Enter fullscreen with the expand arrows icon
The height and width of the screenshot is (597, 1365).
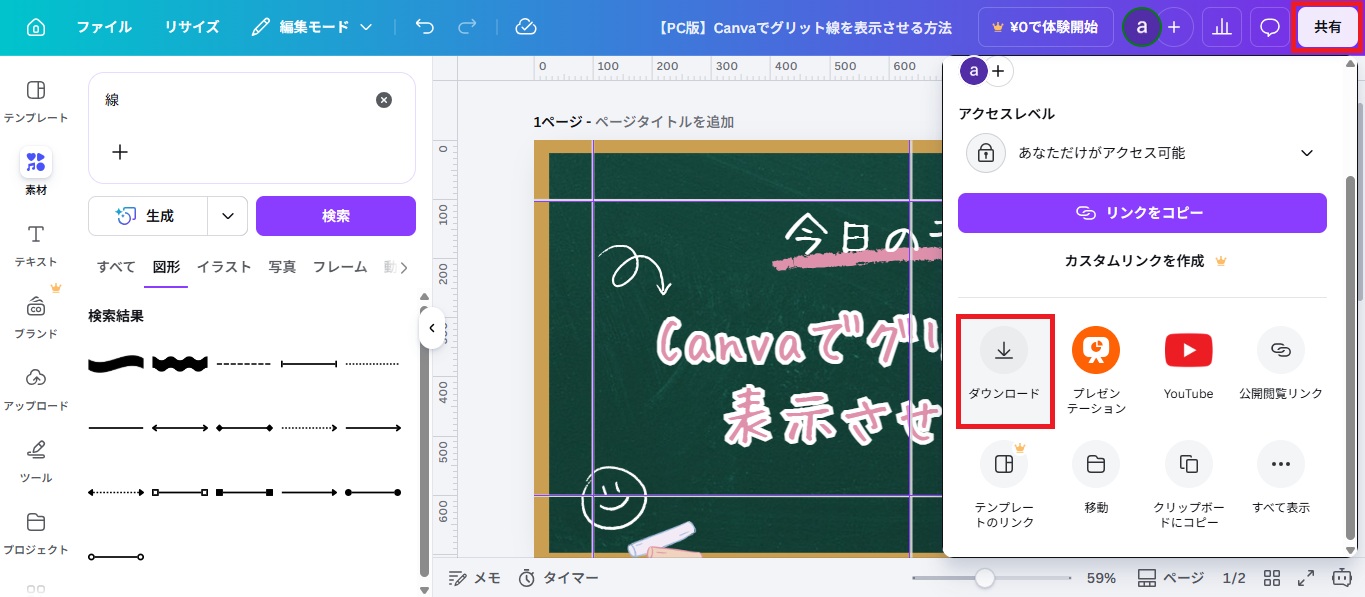click(x=1306, y=578)
